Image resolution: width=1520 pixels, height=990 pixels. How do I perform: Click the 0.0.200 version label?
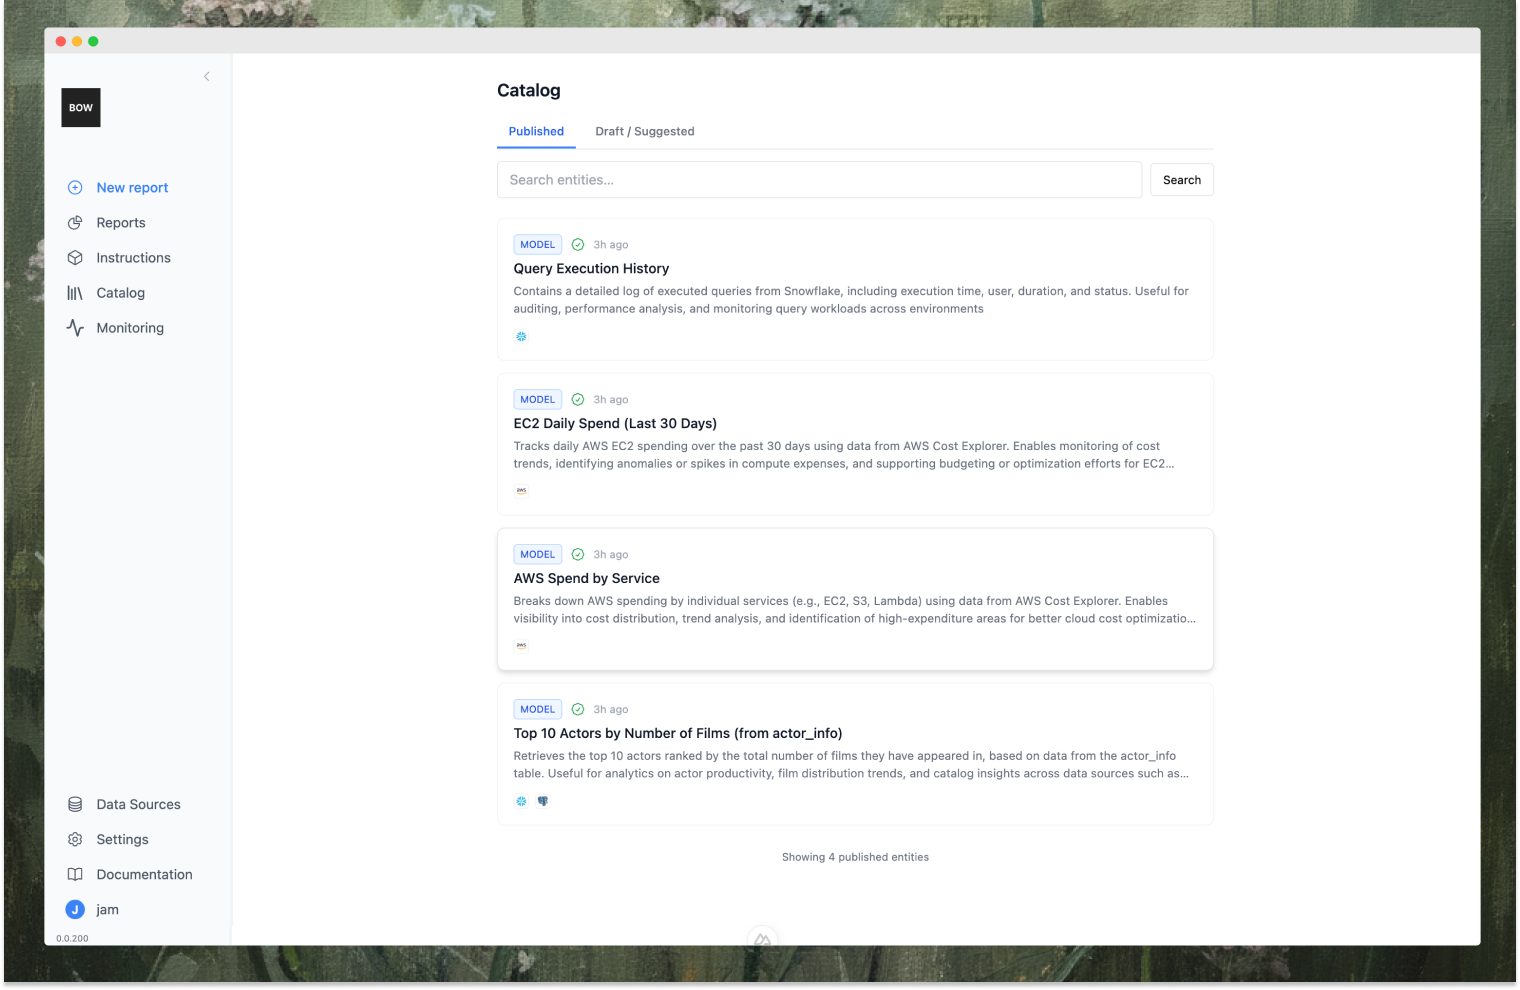(72, 939)
